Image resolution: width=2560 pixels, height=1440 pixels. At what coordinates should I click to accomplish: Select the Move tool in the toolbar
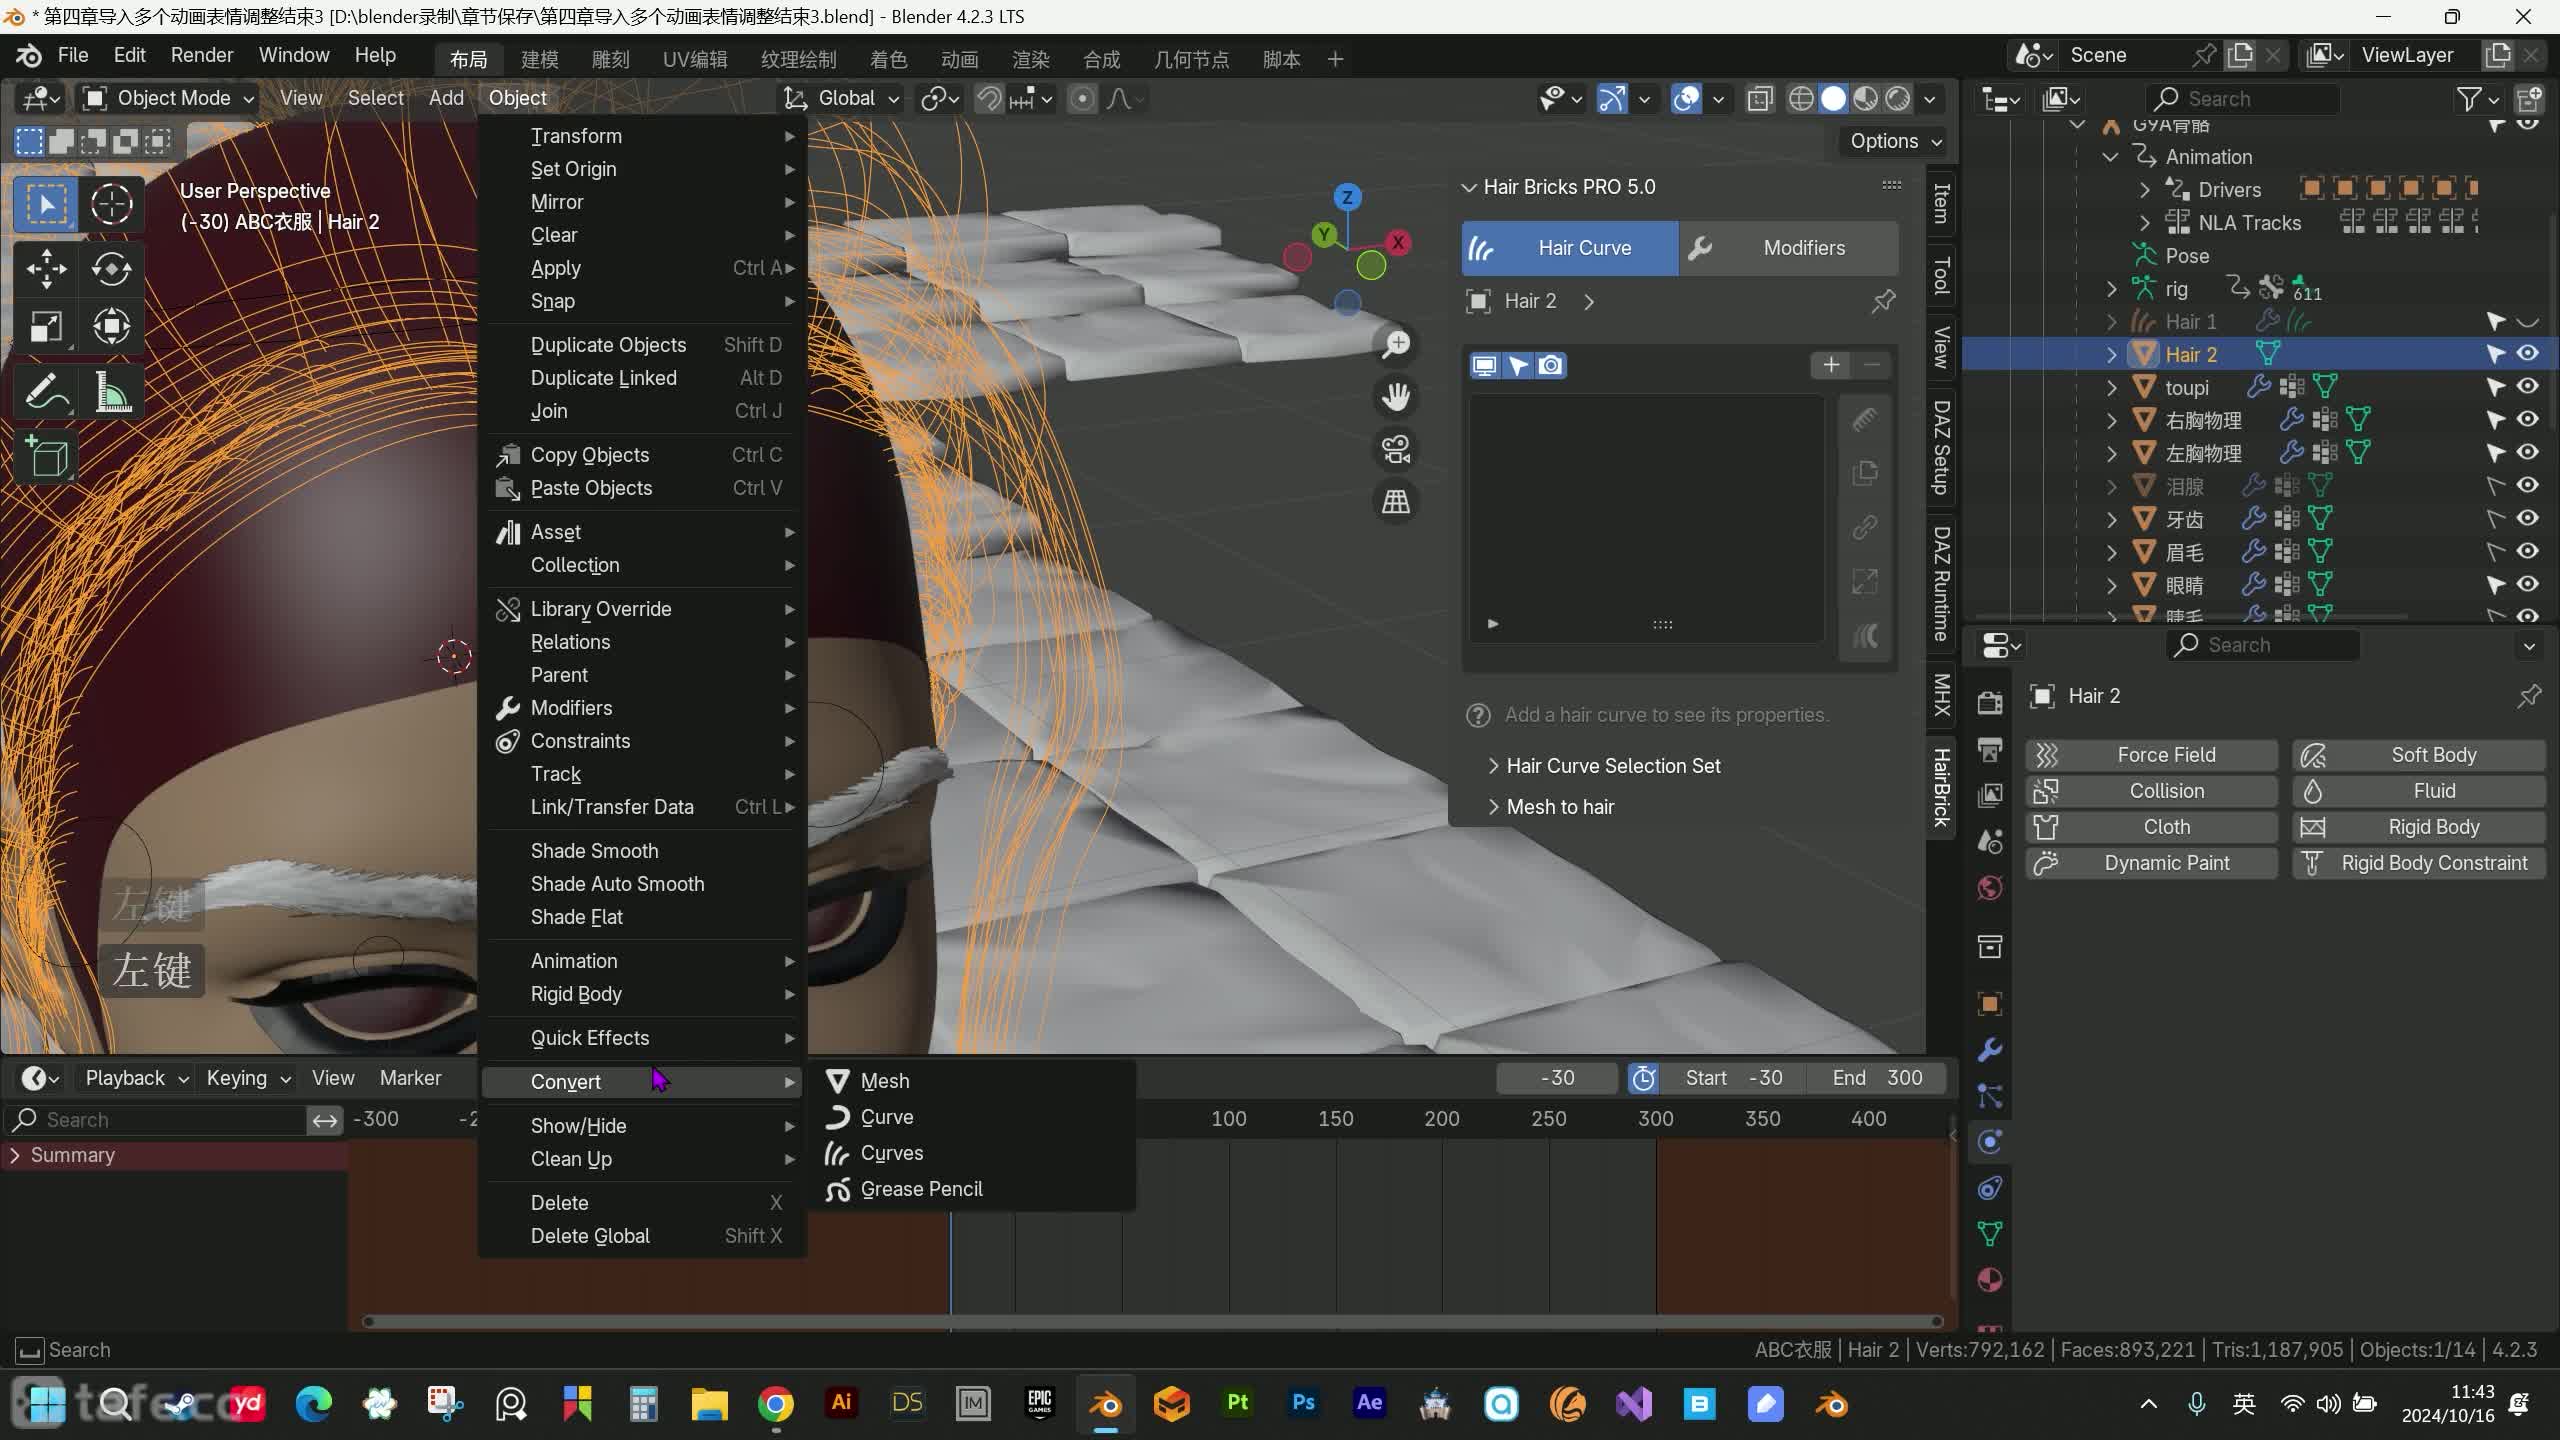click(46, 269)
